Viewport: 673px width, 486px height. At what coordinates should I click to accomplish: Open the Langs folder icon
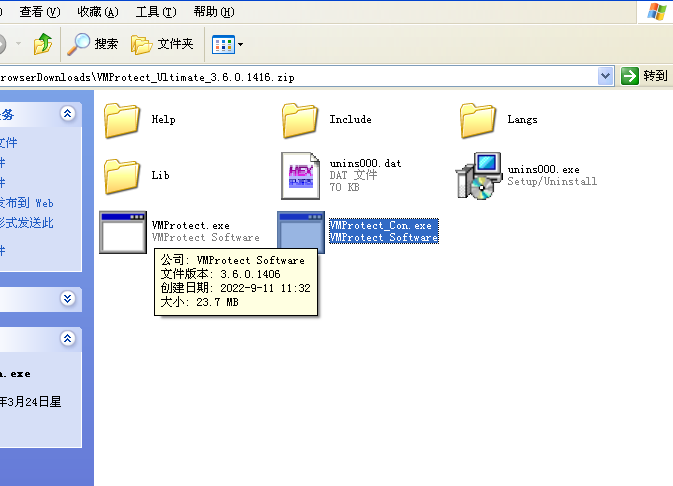478,120
